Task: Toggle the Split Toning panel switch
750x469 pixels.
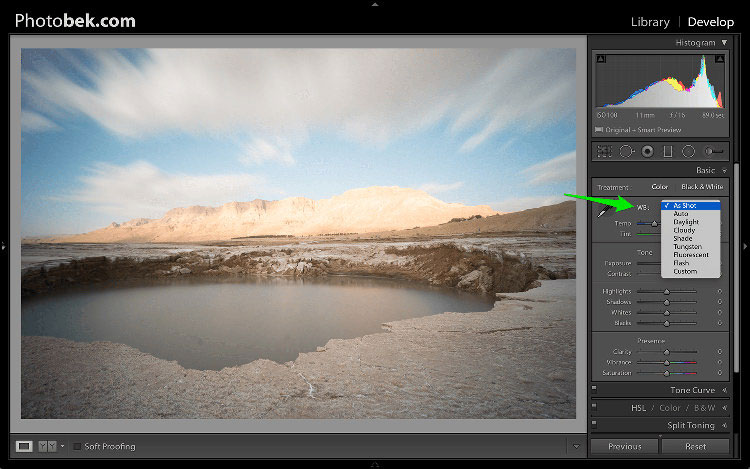Action: point(595,426)
